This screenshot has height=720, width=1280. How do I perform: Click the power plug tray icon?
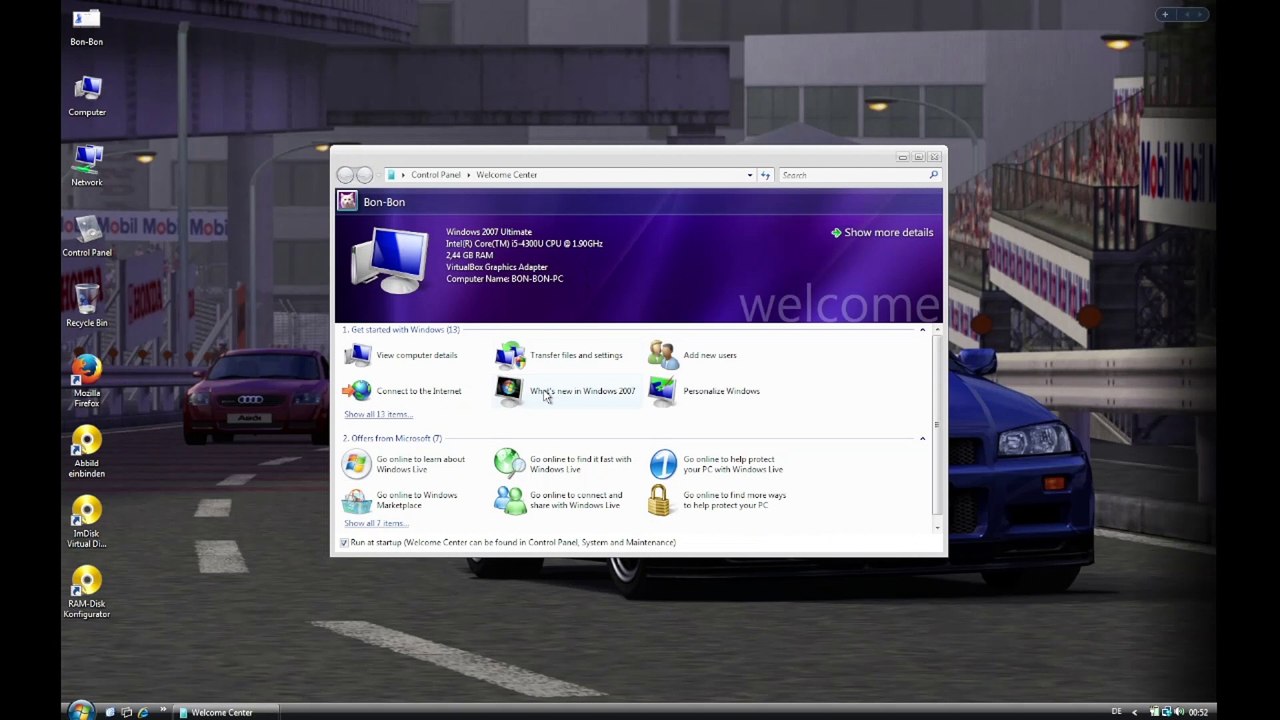click(1154, 712)
